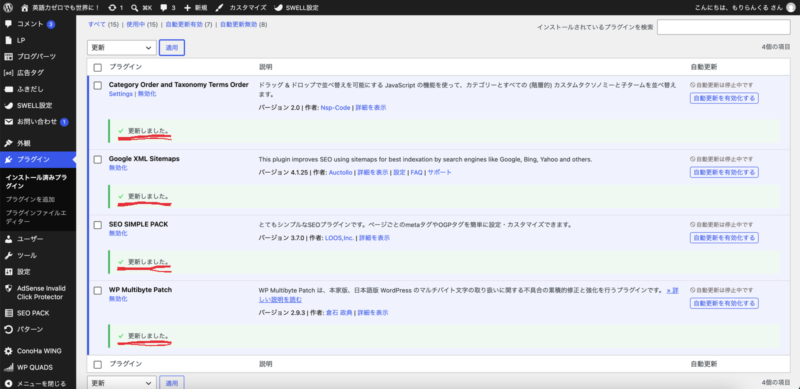The image size is (800, 389).
Task: Click the plus icon for 新規
Action: (187, 8)
